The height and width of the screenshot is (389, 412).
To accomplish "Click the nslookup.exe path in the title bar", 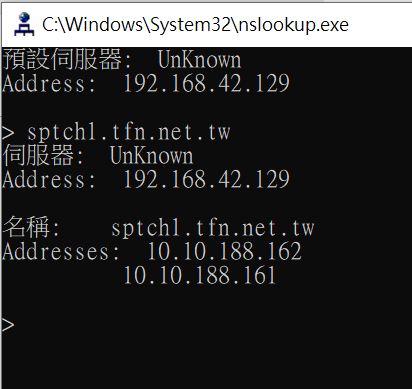I will [x=195, y=25].
